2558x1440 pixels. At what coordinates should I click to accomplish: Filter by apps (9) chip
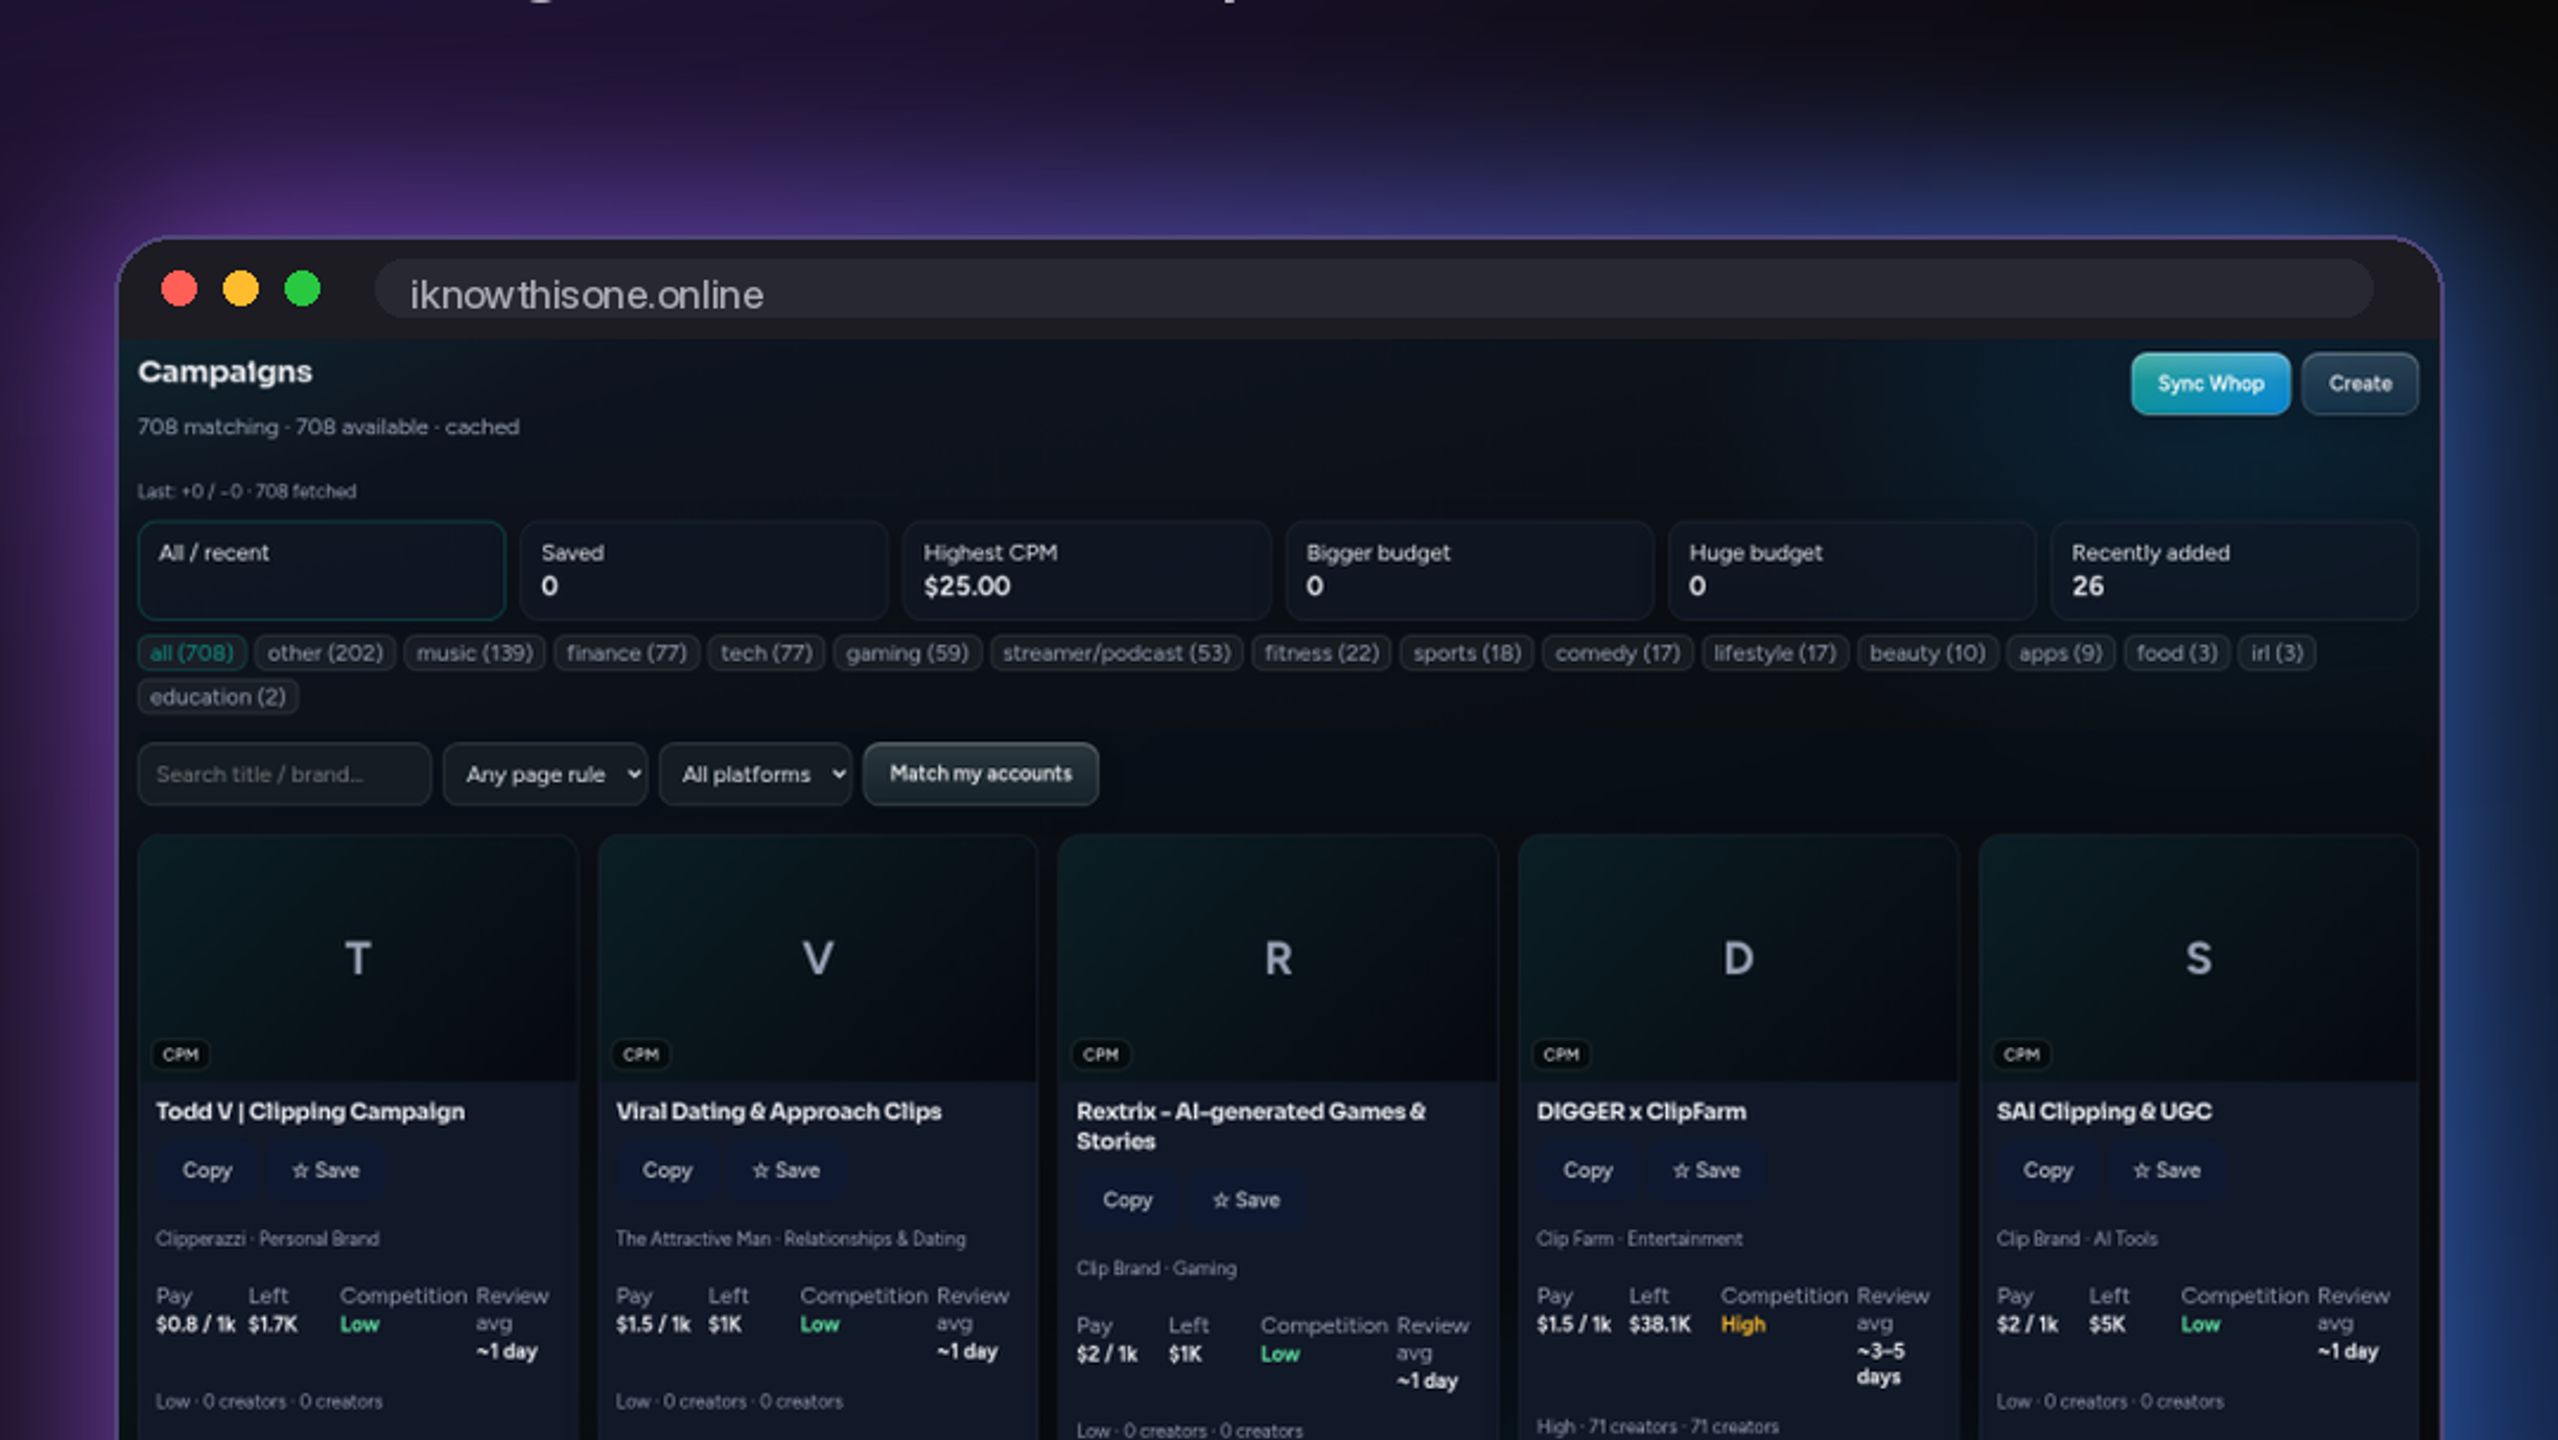[x=2061, y=653]
